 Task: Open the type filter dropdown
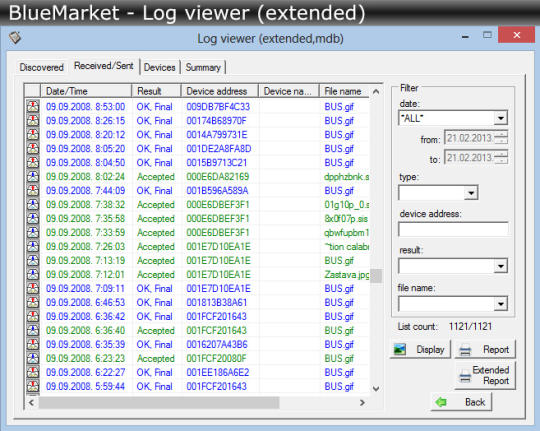471,193
